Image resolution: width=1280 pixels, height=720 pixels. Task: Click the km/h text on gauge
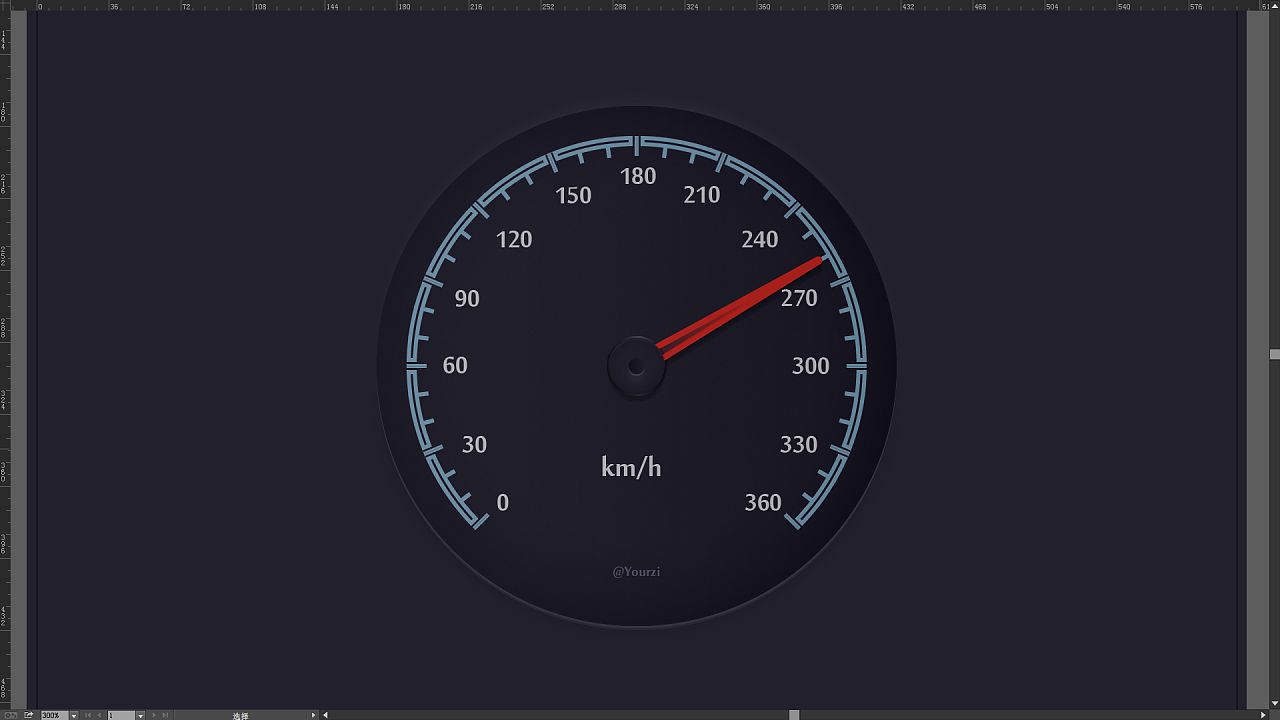[631, 466]
